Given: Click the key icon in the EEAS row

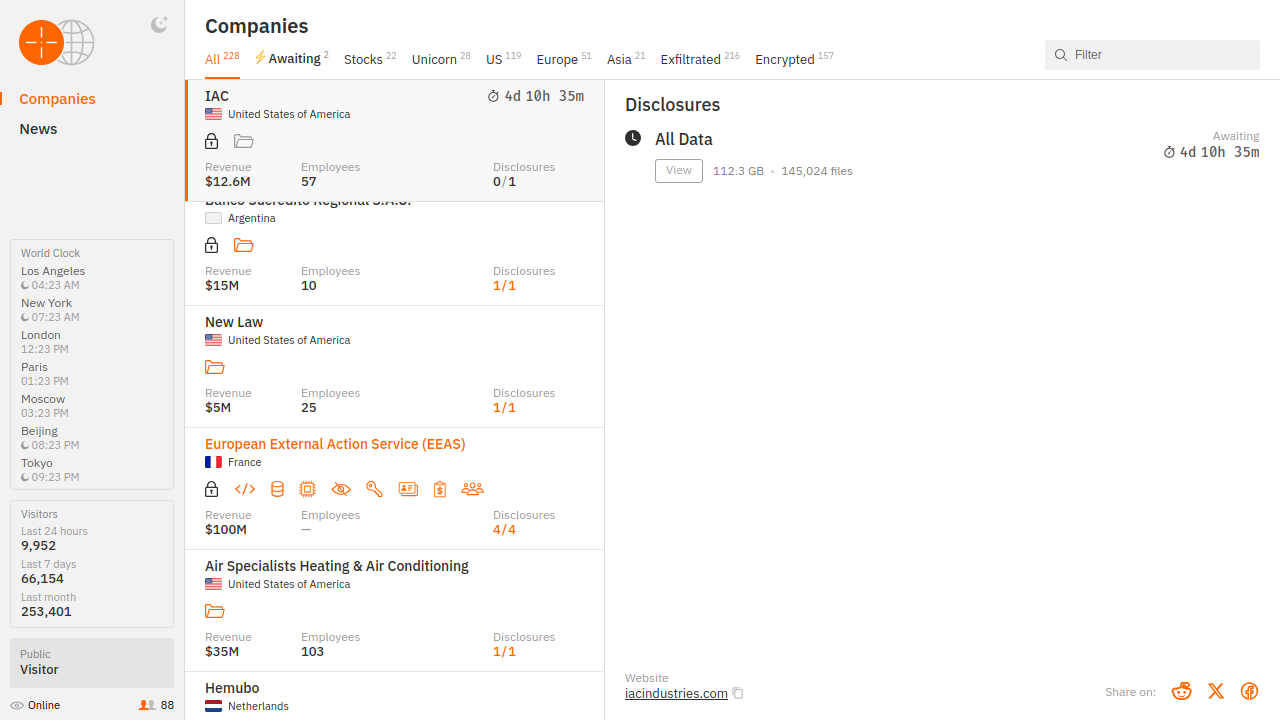Looking at the screenshot, I should [374, 489].
